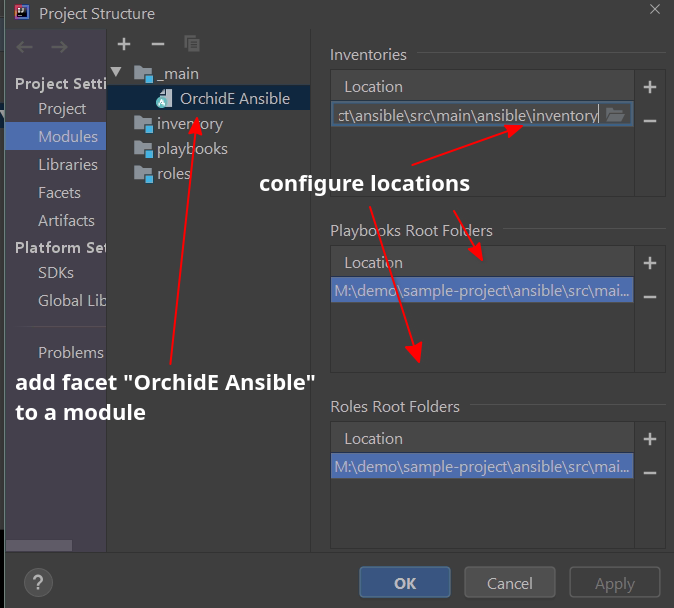This screenshot has width=674, height=608.
Task: Click the playbooks module folder icon
Action: coord(143,149)
